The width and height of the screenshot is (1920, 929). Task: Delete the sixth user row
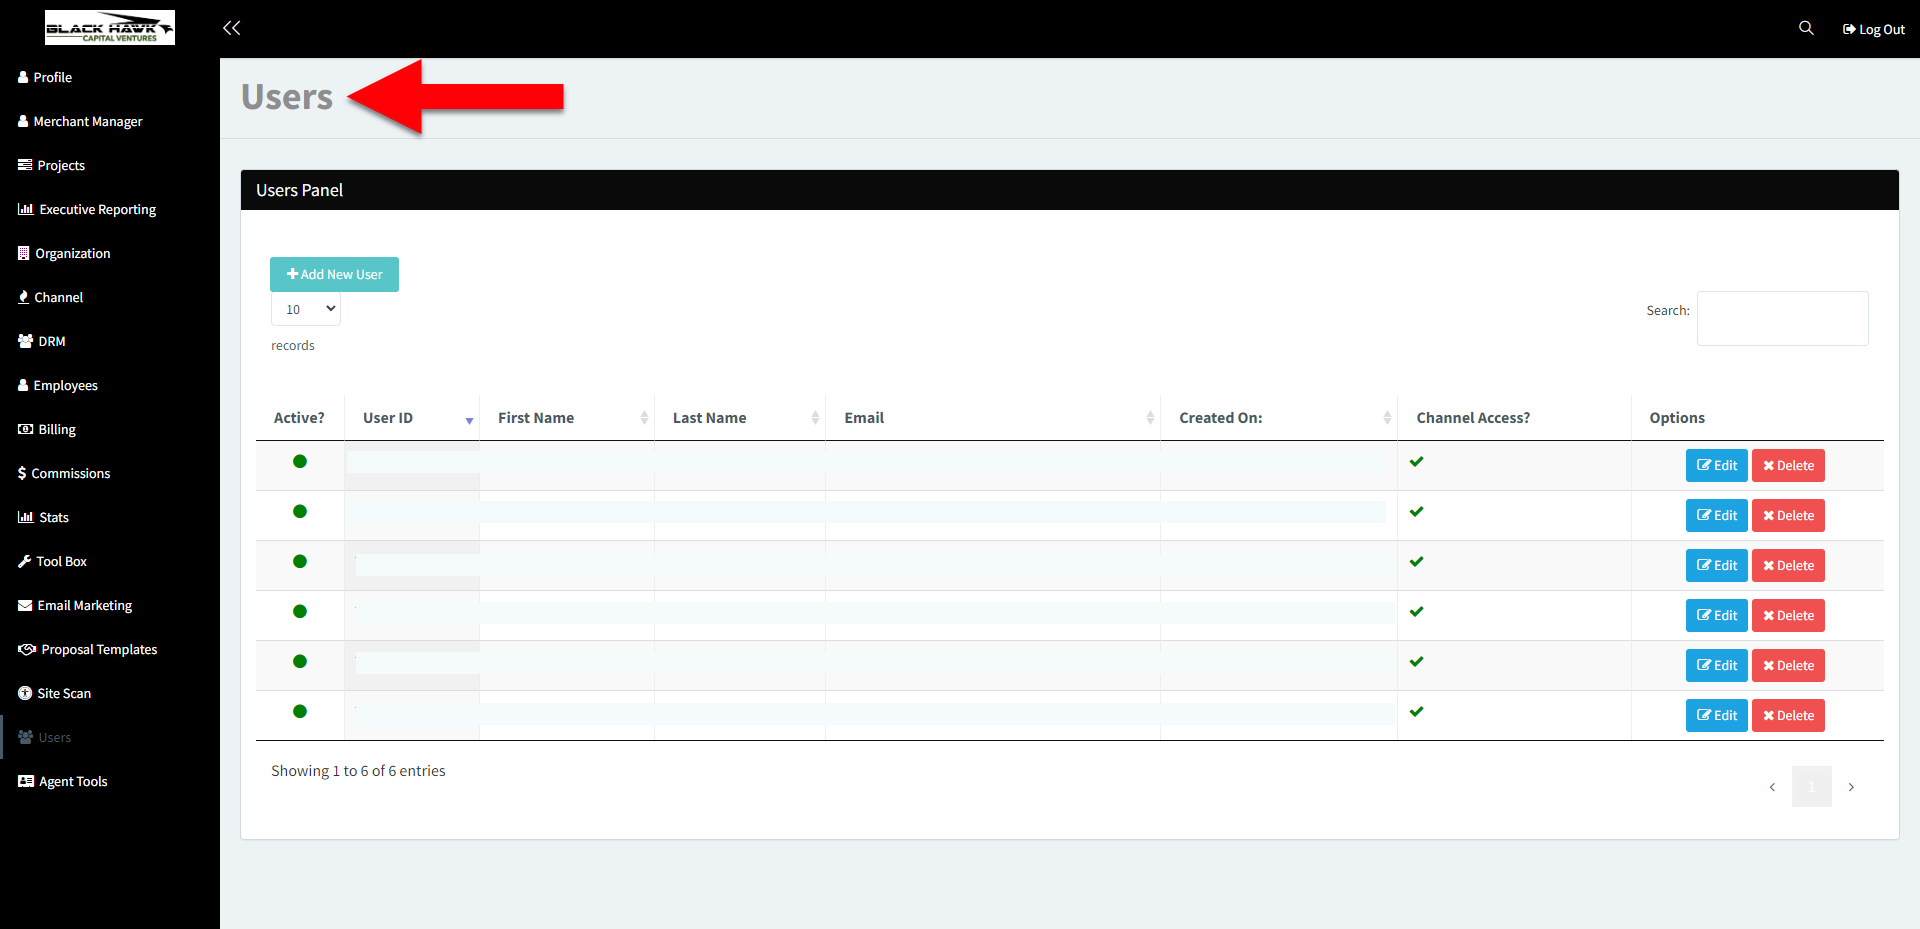pos(1788,715)
